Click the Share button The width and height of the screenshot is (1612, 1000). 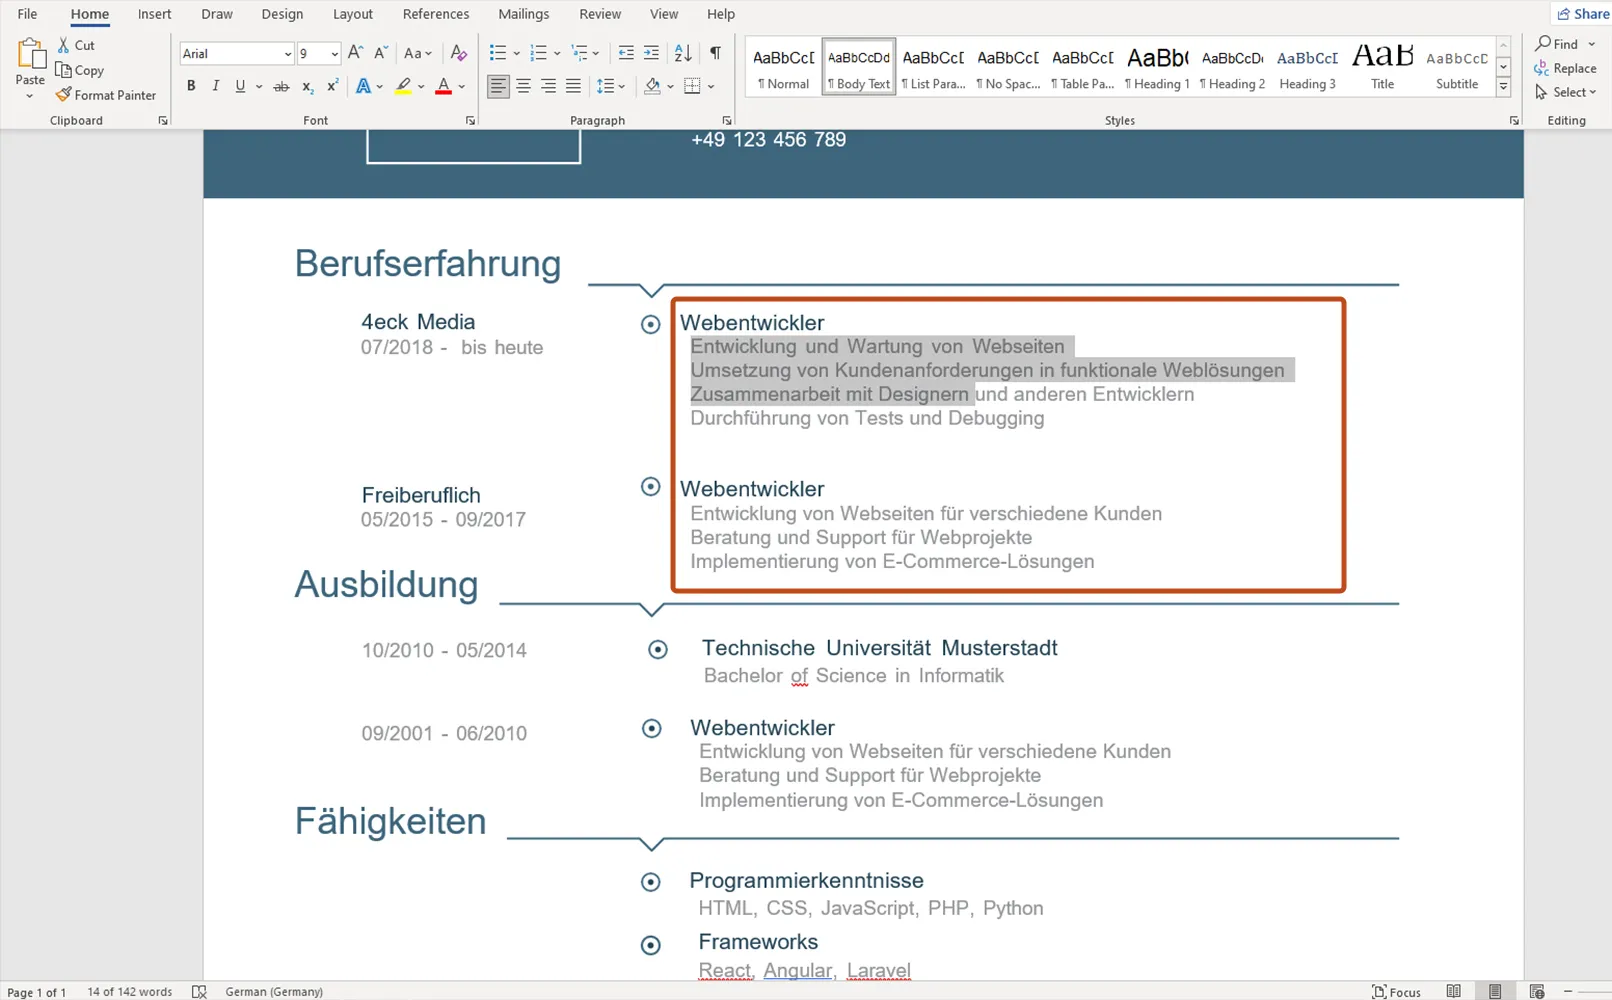(1583, 14)
